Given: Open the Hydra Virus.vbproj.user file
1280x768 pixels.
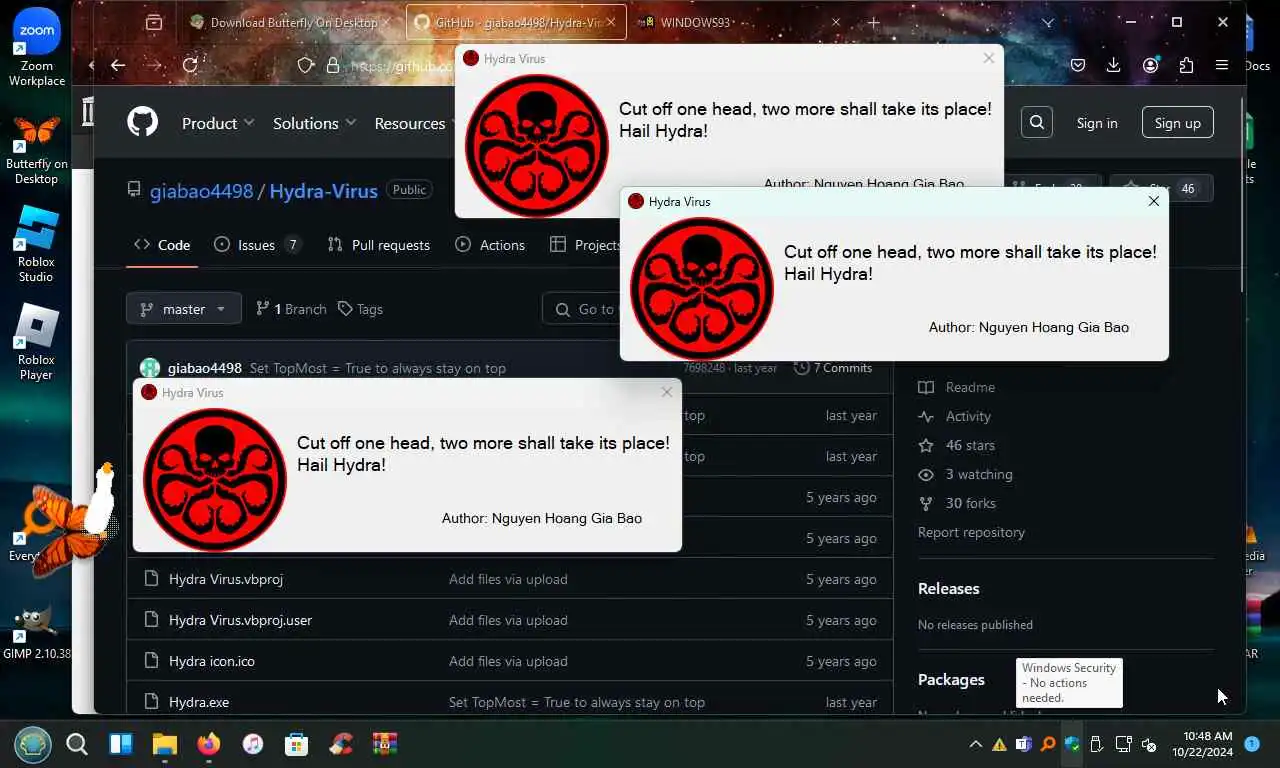Looking at the screenshot, I should coord(240,620).
